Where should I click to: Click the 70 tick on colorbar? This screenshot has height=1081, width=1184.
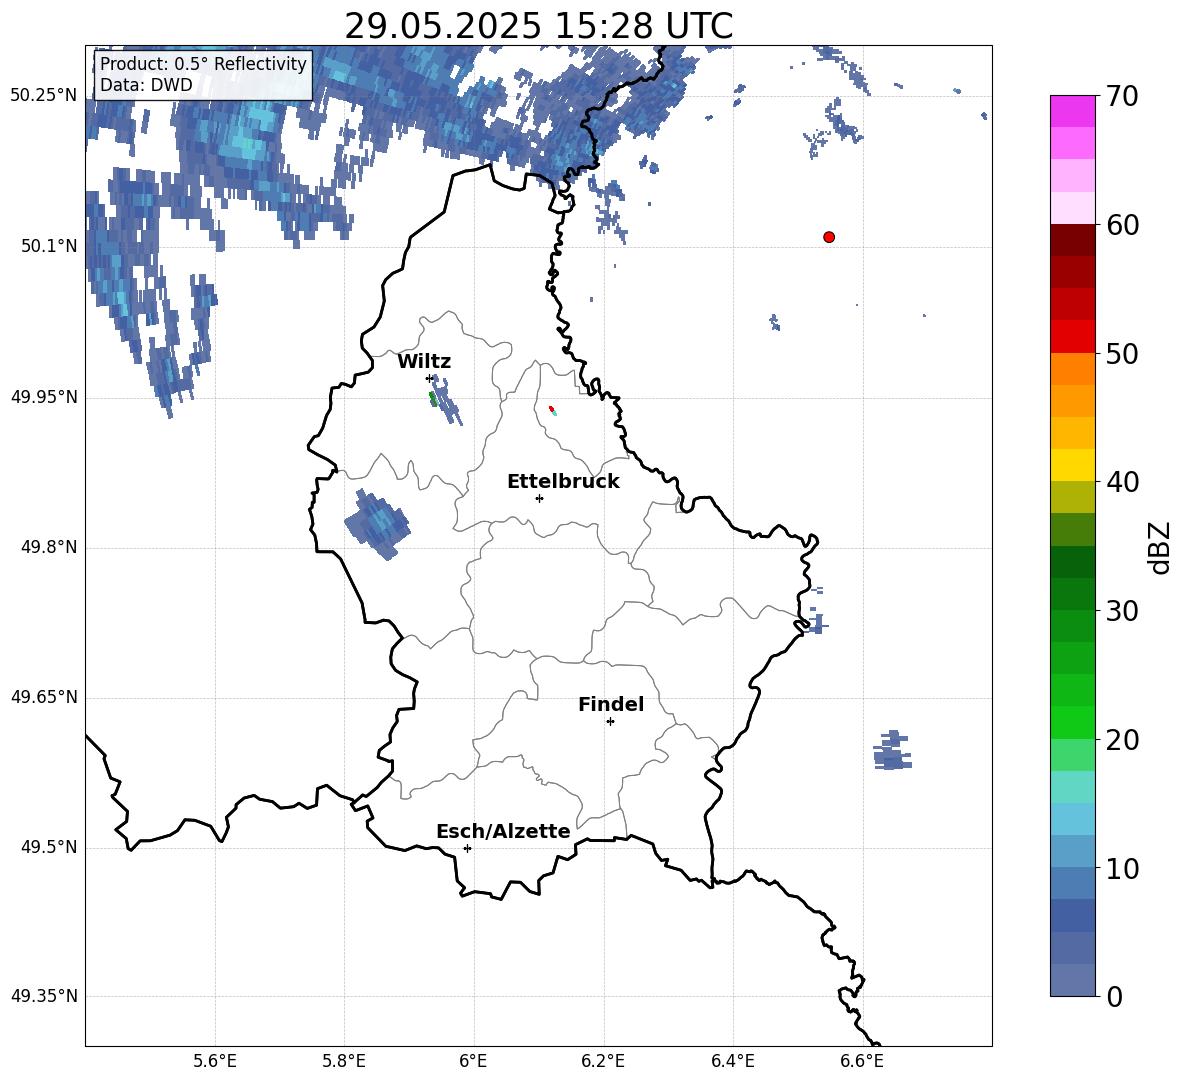(x=1122, y=96)
